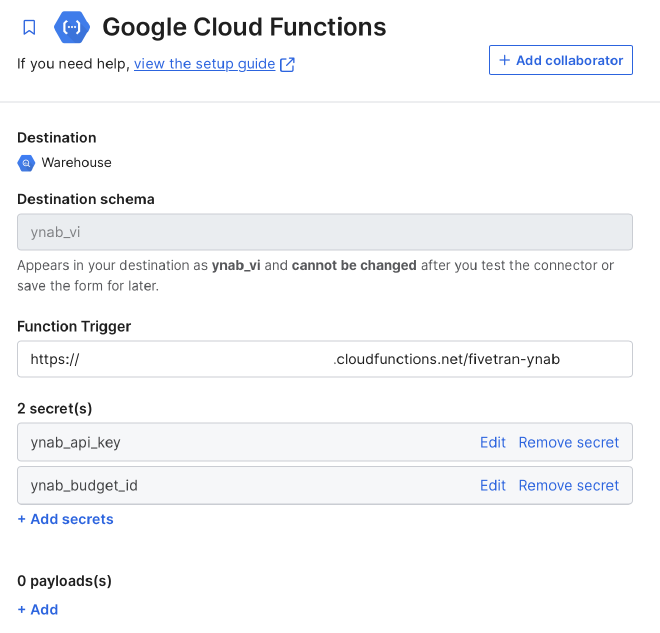Image resolution: width=660 pixels, height=633 pixels.
Task: Edit the ynab_api_key secret
Action: point(492,442)
